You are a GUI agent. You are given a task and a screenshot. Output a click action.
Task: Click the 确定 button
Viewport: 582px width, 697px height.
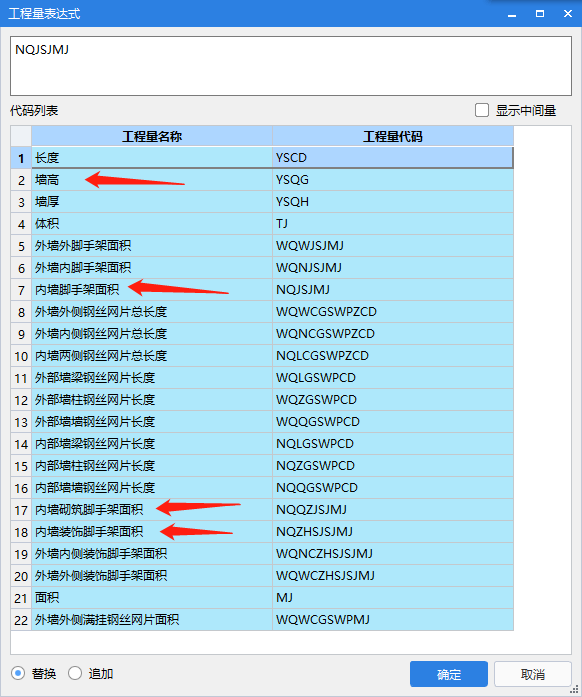pos(449,674)
